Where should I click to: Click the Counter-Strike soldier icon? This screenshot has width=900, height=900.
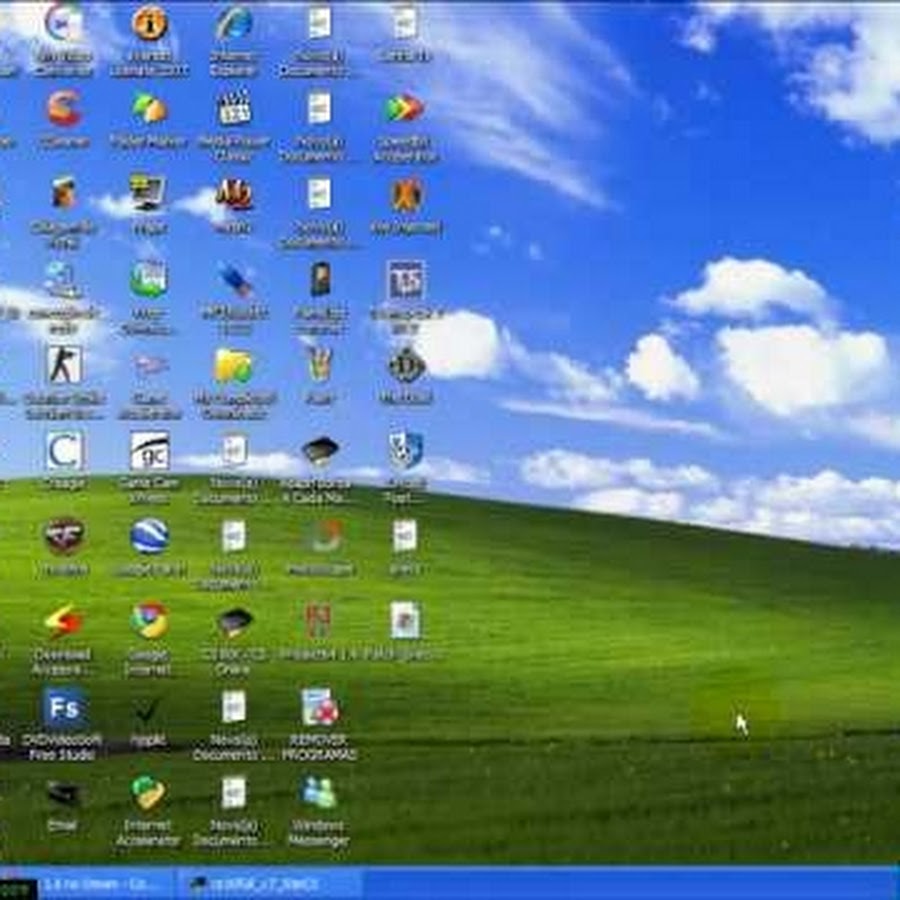tap(64, 365)
